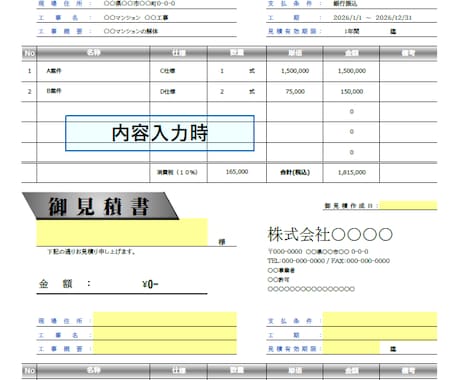Click the empty yellow 現場住所 input field
The image size is (460, 380).
point(165,319)
